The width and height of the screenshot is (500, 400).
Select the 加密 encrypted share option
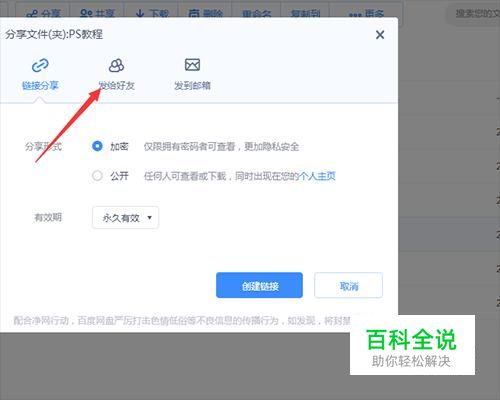[x=97, y=146]
